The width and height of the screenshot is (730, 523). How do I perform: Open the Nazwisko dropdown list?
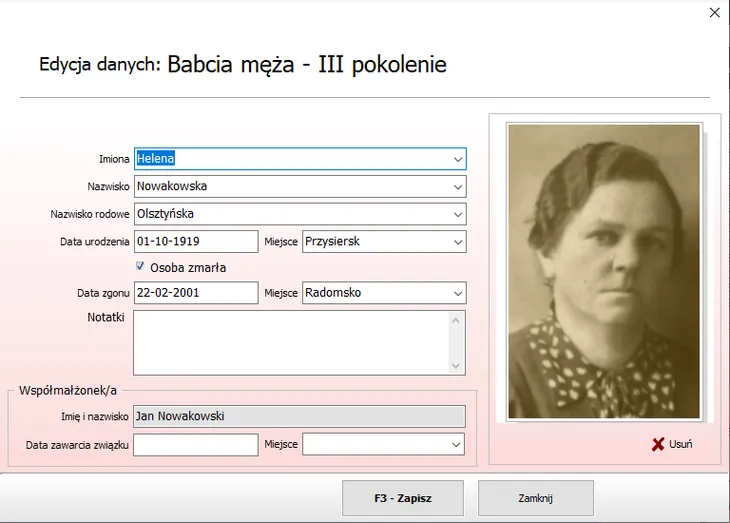[x=458, y=187]
